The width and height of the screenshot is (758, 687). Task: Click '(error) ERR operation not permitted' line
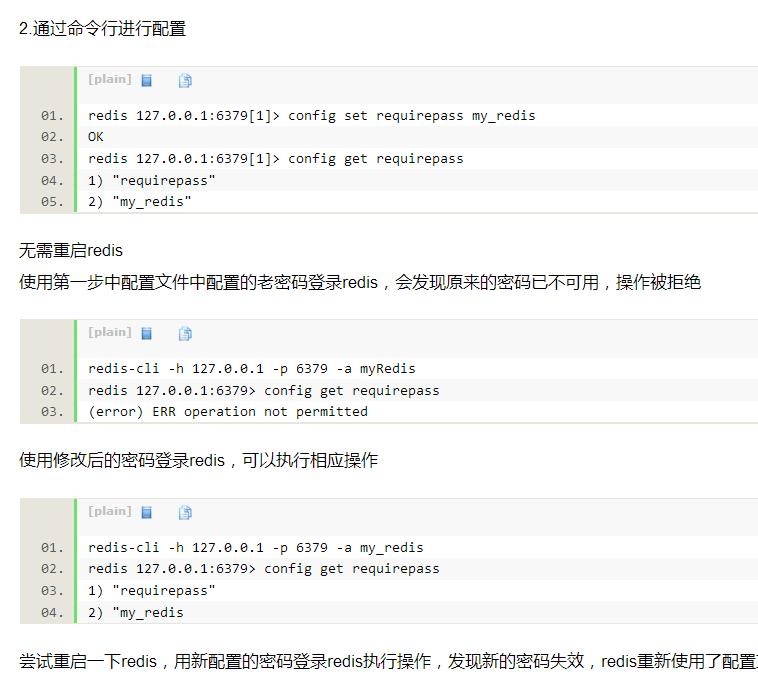tap(228, 411)
